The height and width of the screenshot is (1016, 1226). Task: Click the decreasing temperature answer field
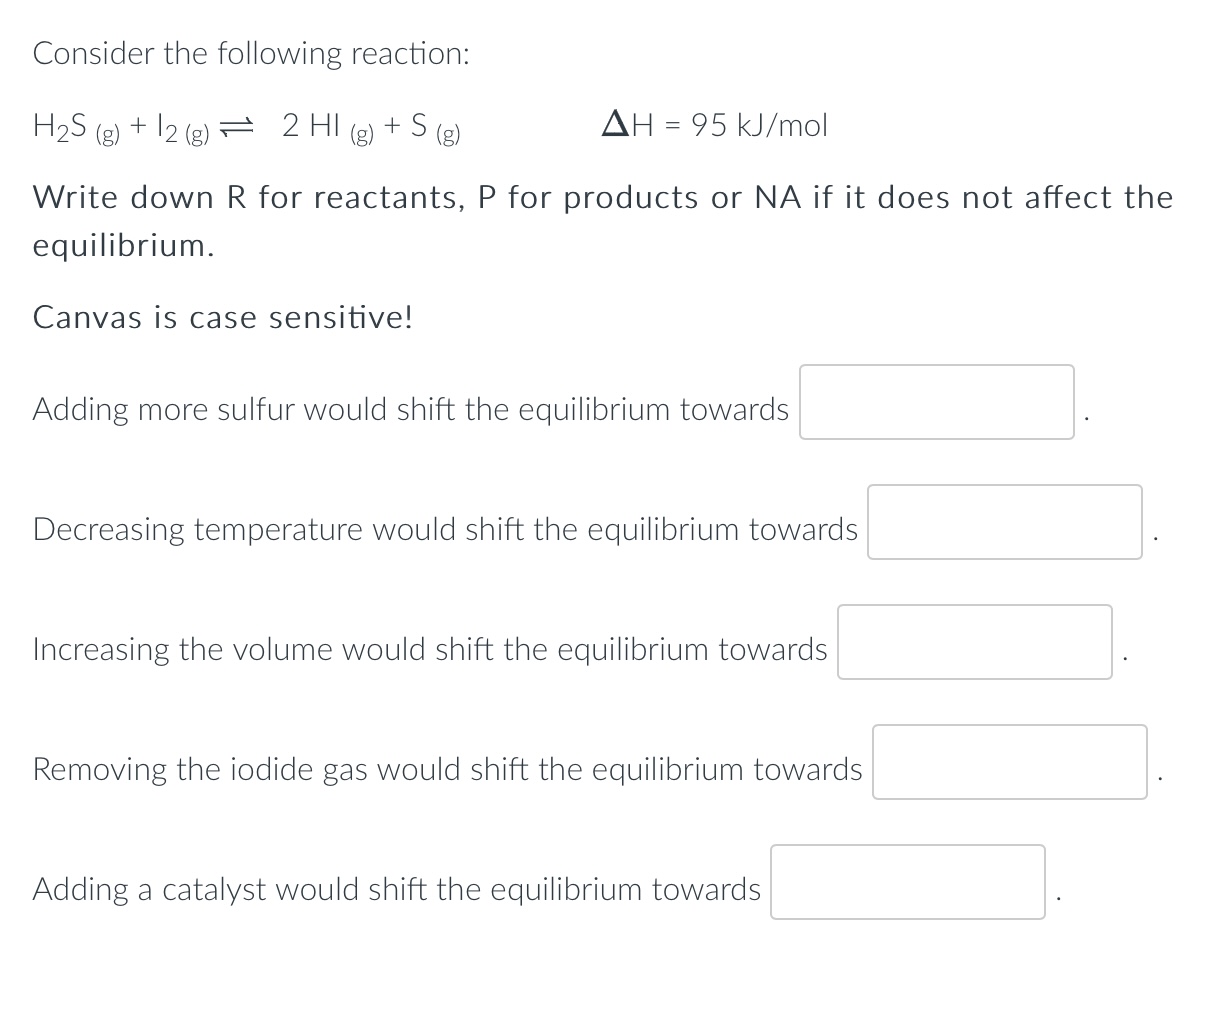tap(1004, 522)
